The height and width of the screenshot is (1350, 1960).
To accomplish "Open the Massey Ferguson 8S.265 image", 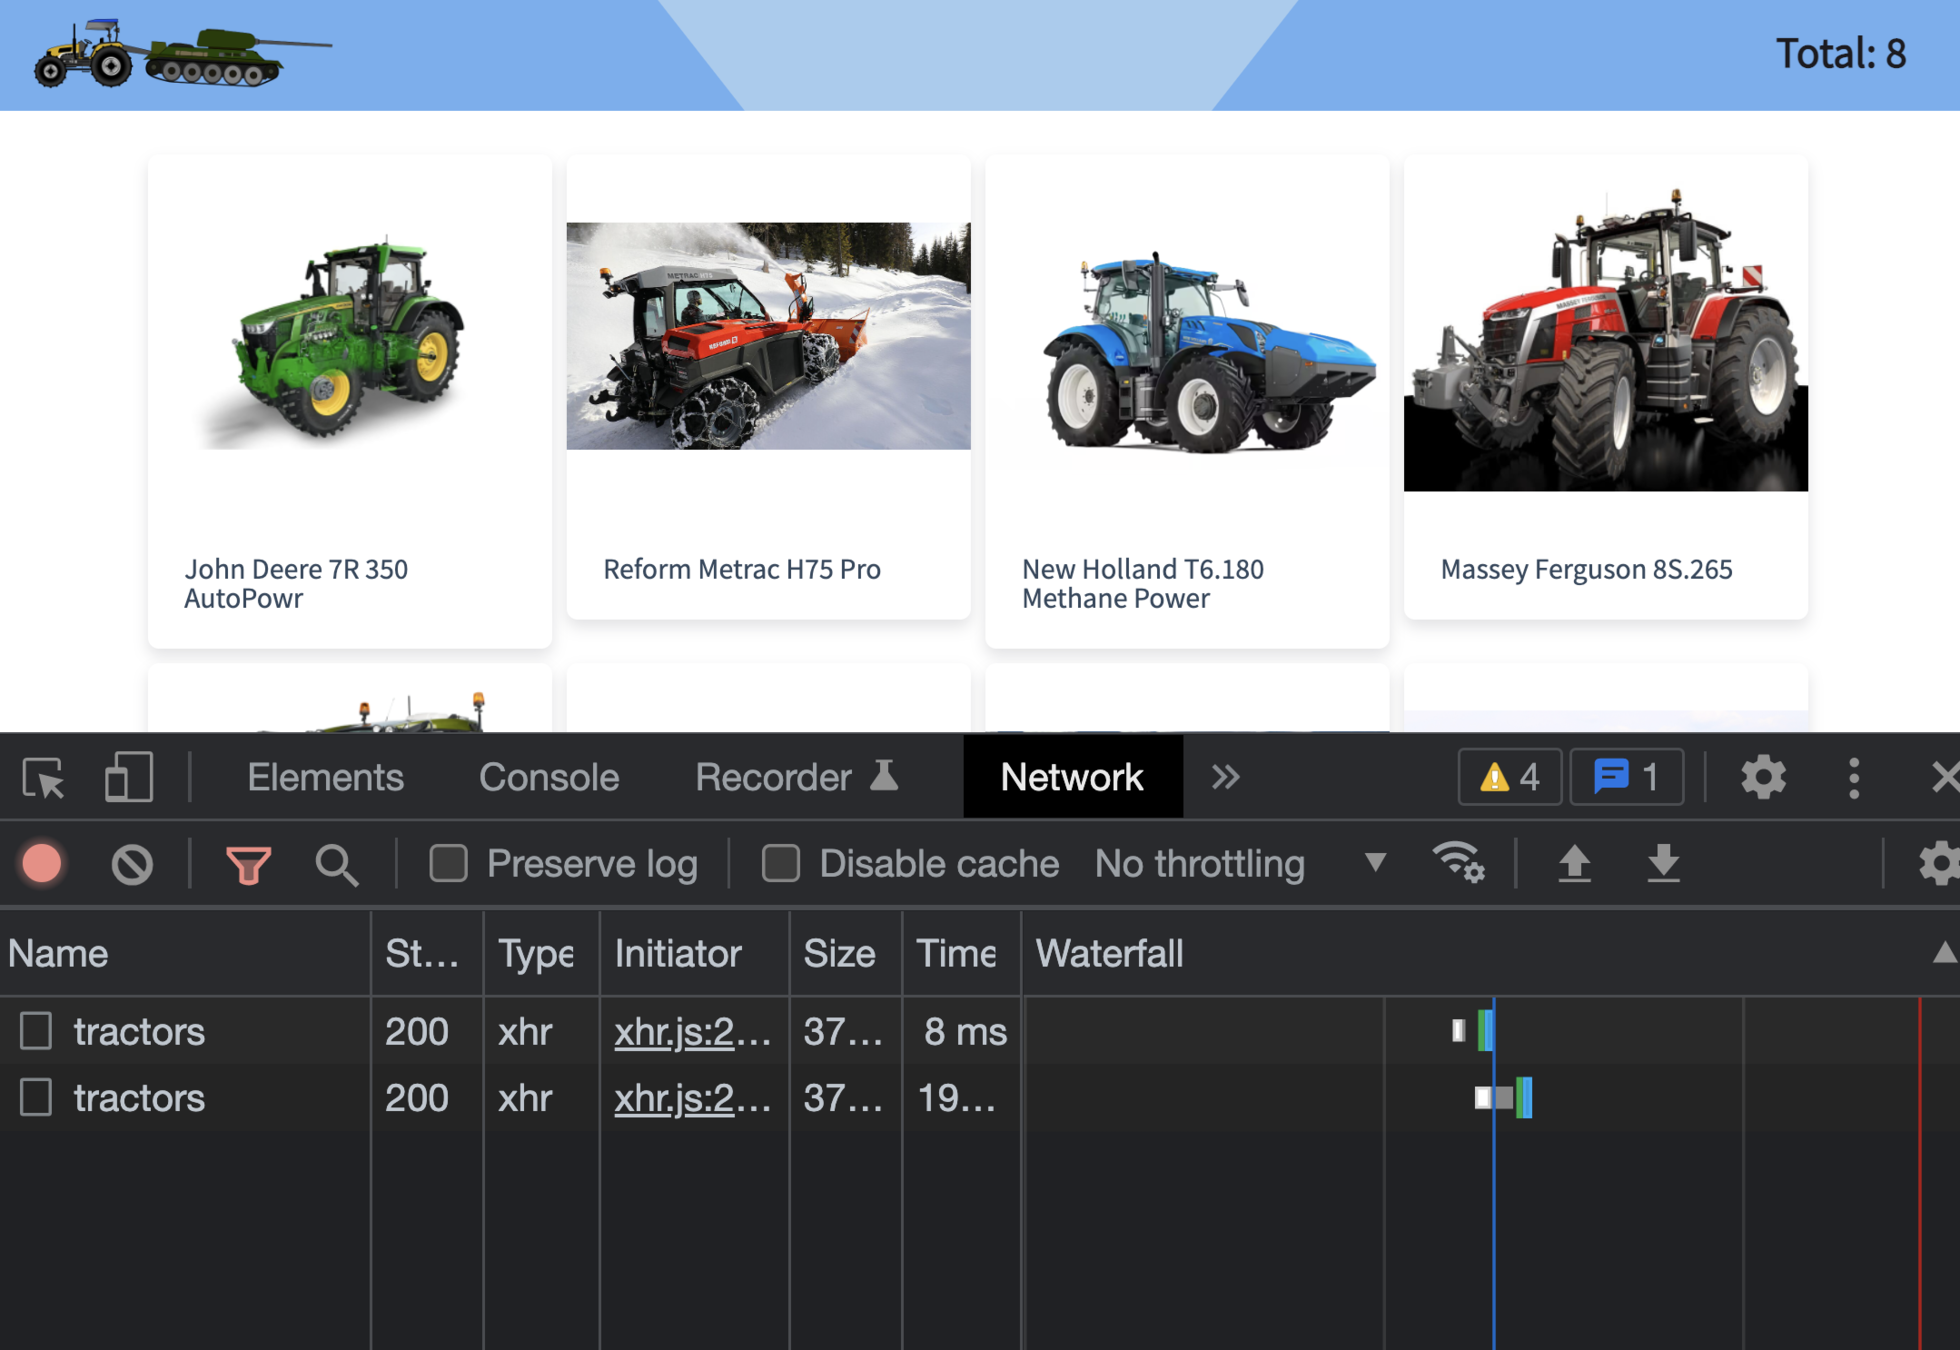I will [1605, 336].
